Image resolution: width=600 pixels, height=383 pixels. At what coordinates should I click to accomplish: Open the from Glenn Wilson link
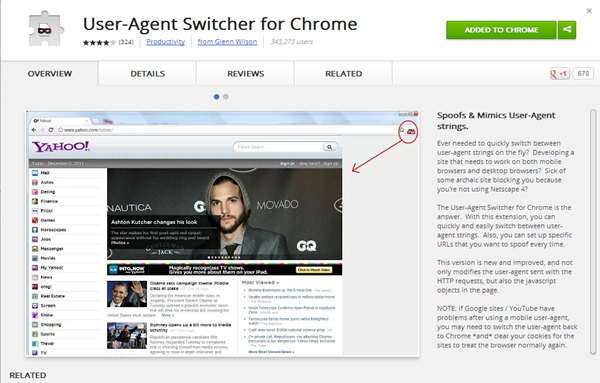pyautogui.click(x=227, y=42)
